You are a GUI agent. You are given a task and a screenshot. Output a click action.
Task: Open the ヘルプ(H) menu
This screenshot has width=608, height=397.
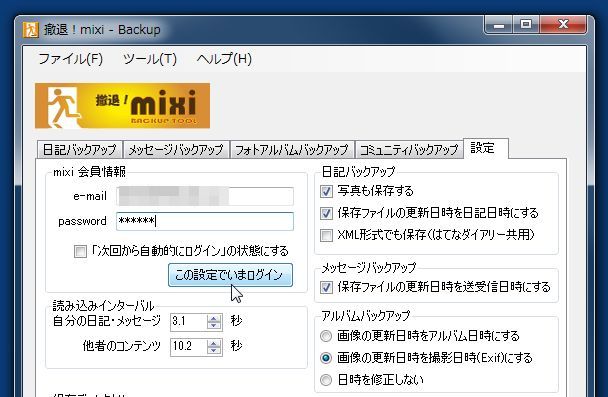click(x=224, y=59)
